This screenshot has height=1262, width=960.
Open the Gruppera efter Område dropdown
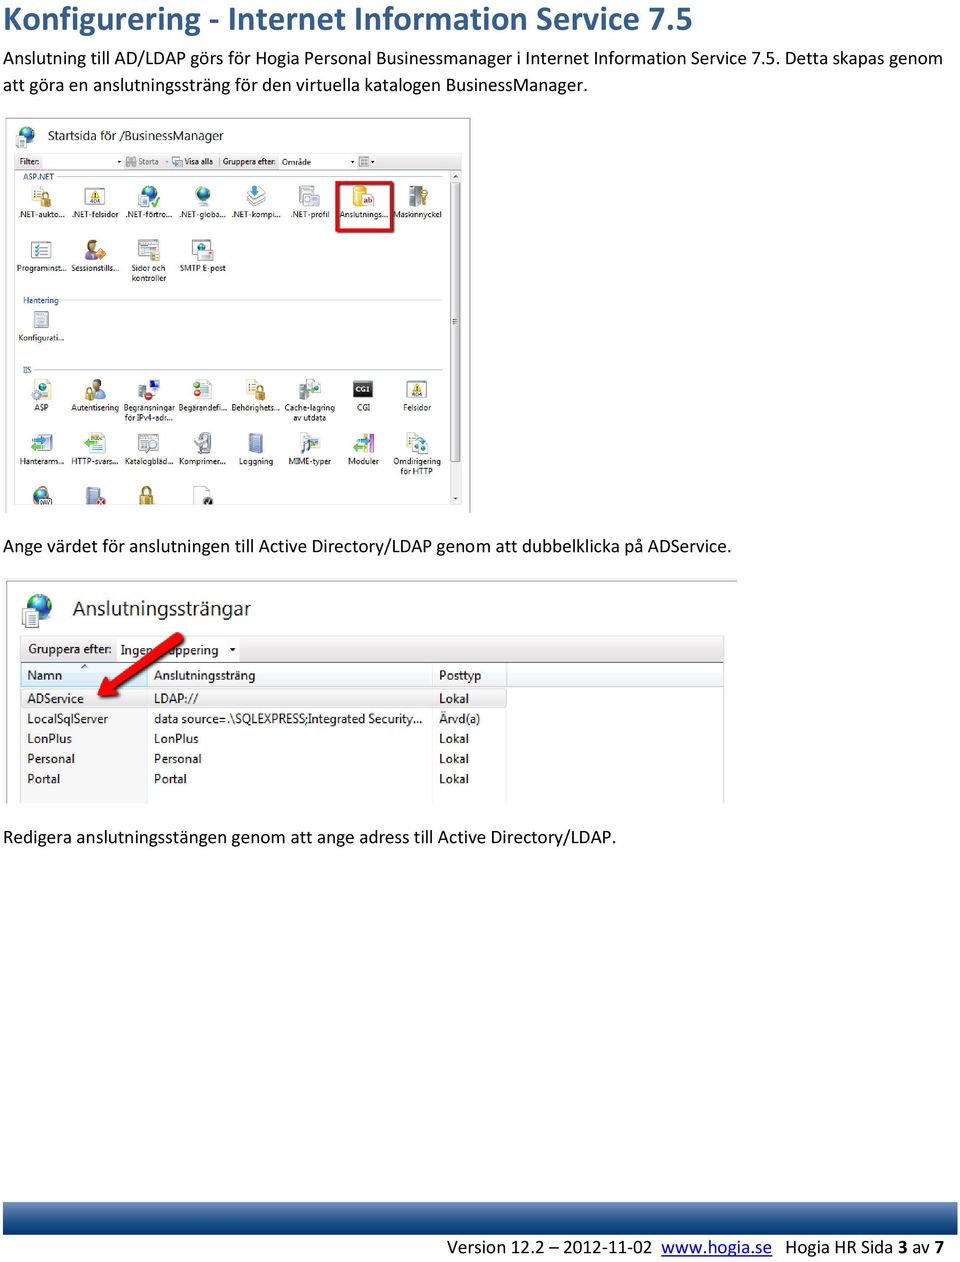tap(318, 161)
